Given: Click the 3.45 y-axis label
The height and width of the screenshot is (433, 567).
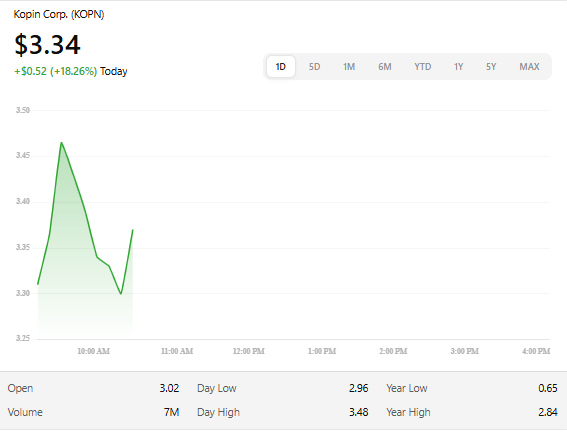Looking at the screenshot, I should [23, 155].
